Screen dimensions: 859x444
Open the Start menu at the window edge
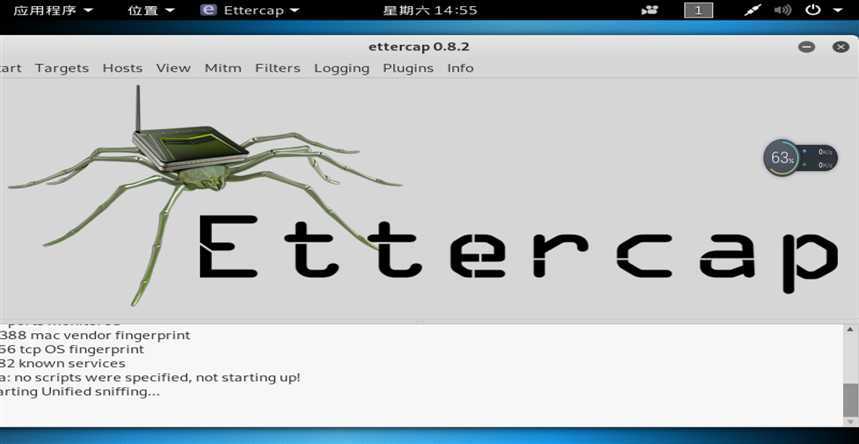click(x=10, y=68)
